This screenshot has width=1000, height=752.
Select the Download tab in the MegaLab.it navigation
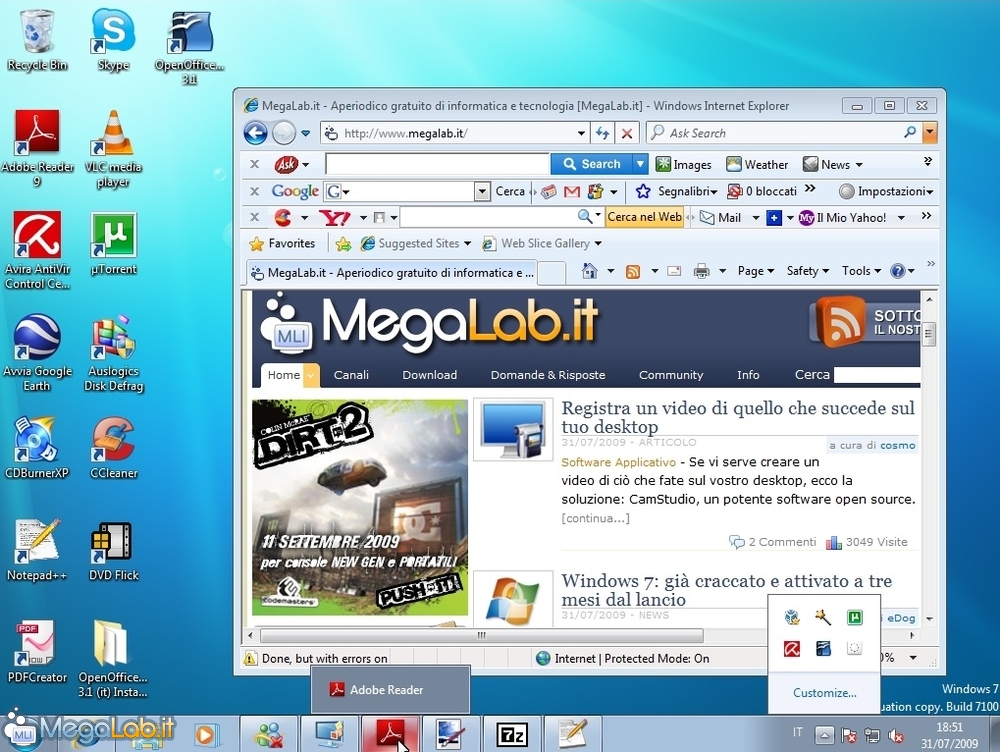(x=429, y=375)
